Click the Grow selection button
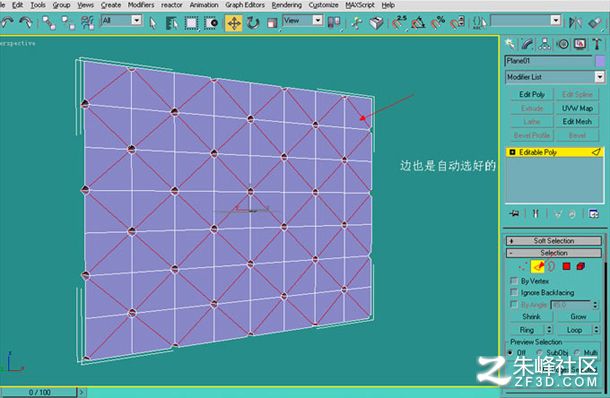 pyautogui.click(x=578, y=317)
